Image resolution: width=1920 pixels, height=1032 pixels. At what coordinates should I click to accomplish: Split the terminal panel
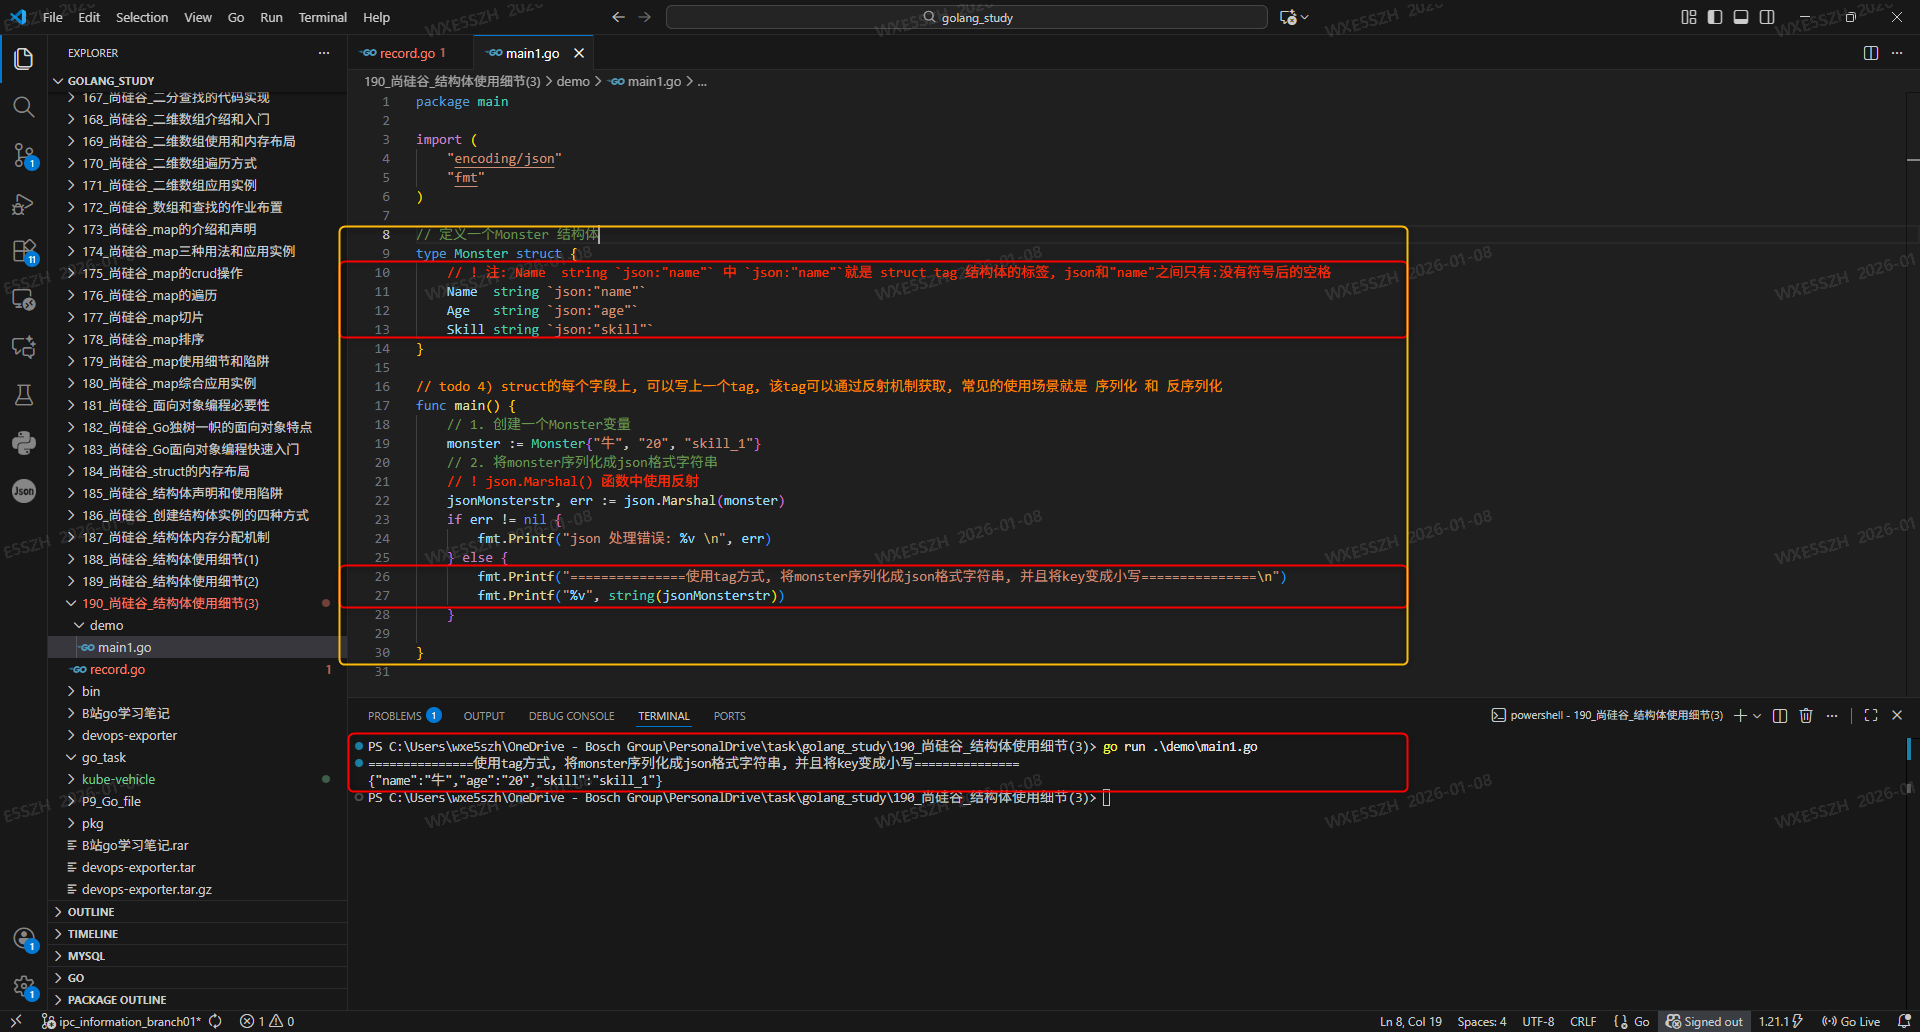(1780, 716)
